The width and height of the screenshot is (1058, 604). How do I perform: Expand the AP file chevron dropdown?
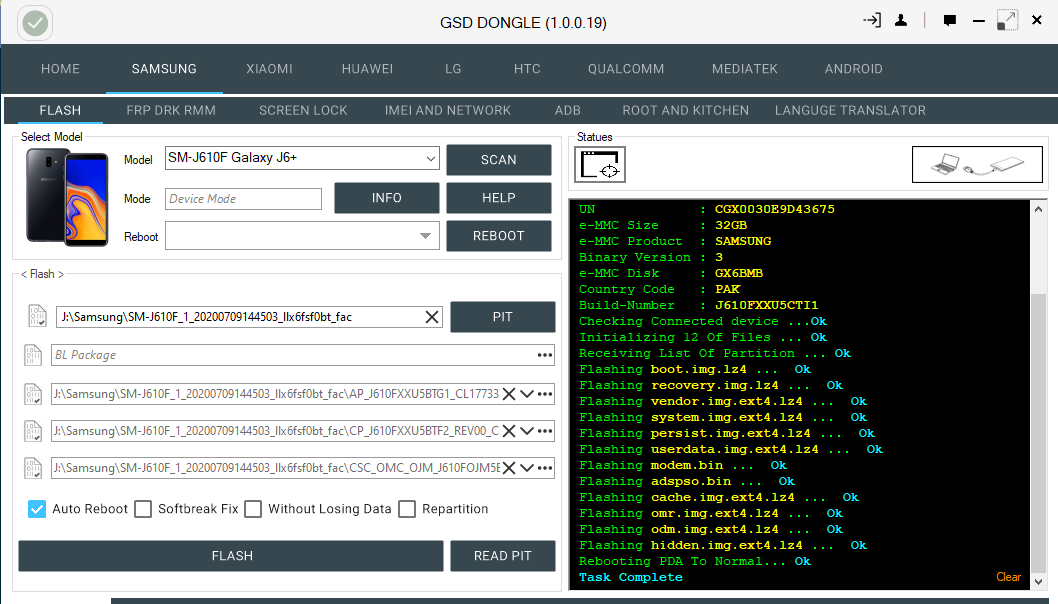527,394
